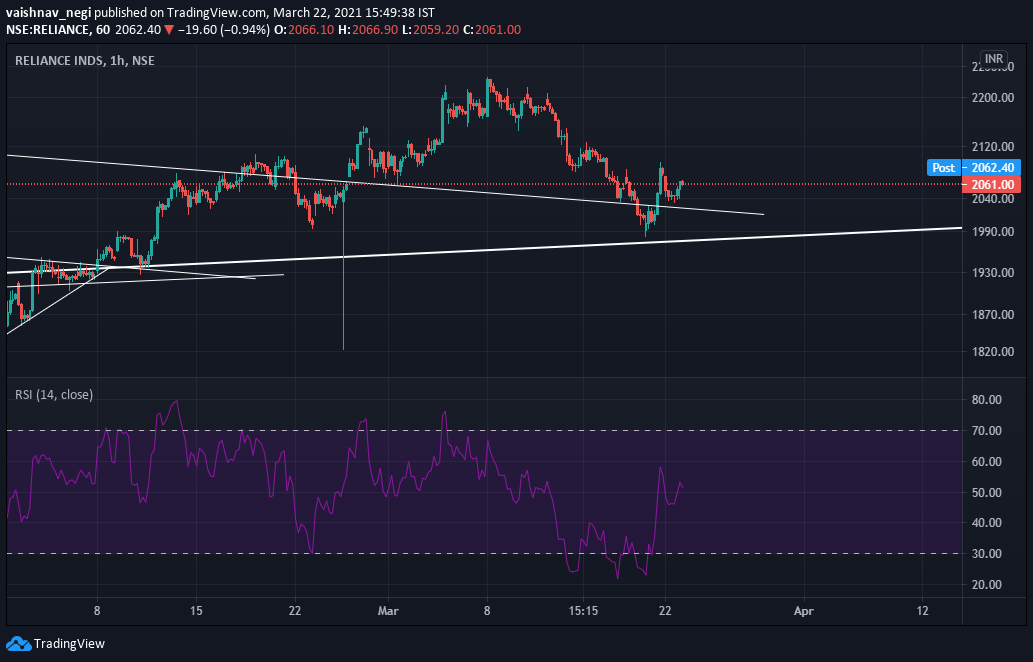Click the 1820.00 price axis label

tap(992, 351)
